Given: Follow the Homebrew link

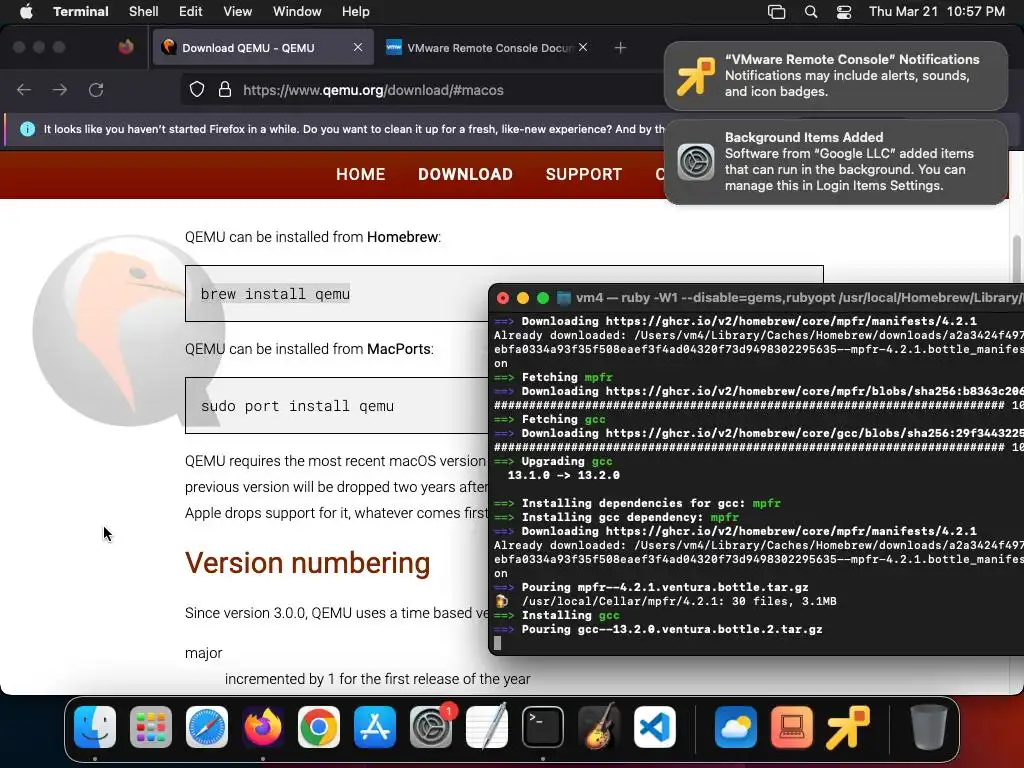Looking at the screenshot, I should pyautogui.click(x=402, y=237).
